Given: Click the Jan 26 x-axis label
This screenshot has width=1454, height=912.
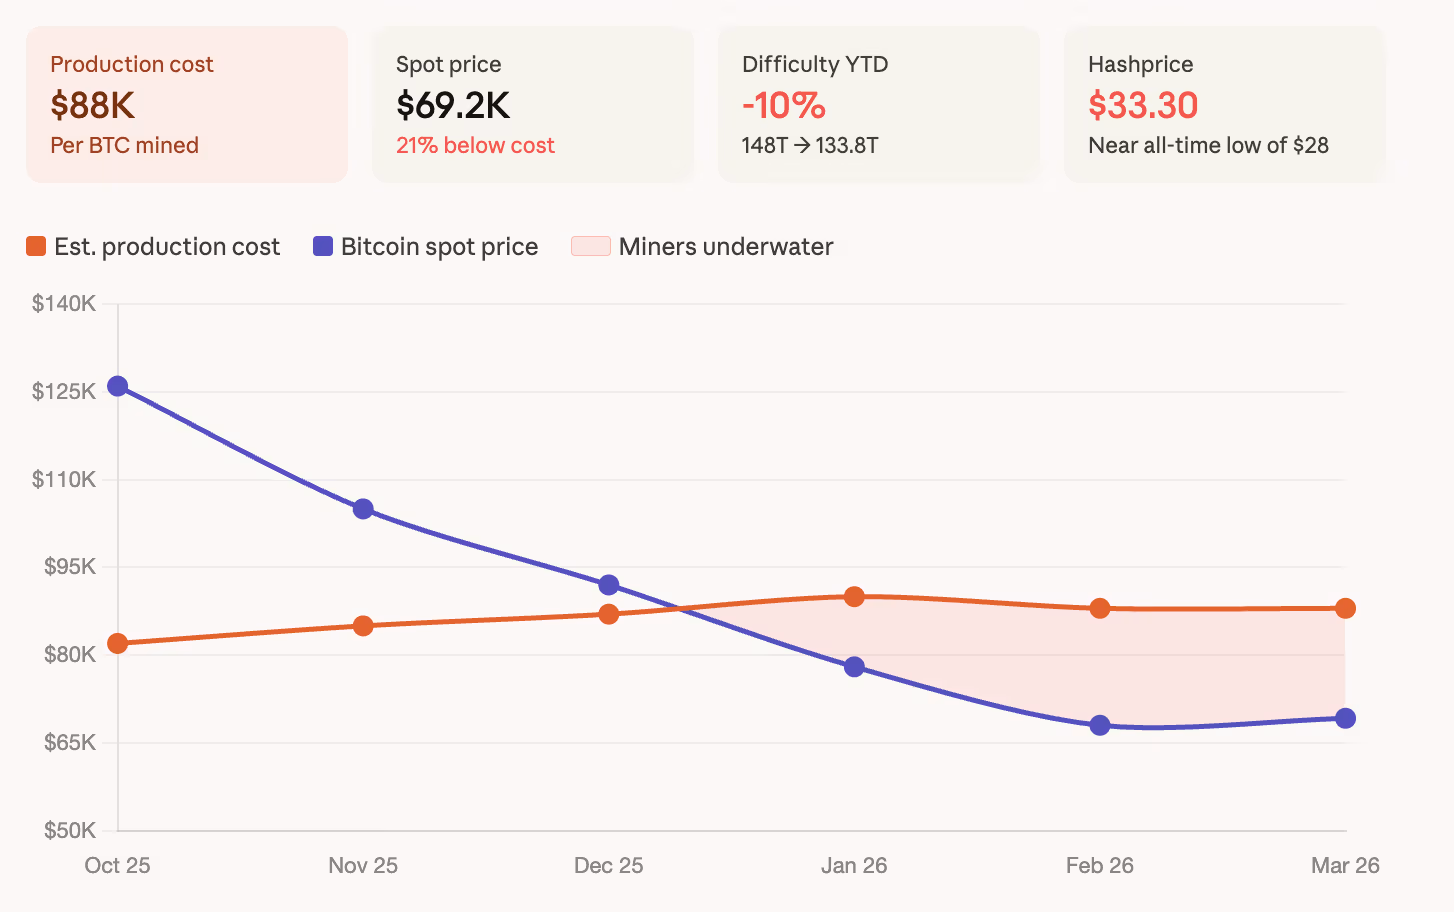Looking at the screenshot, I should click(854, 866).
